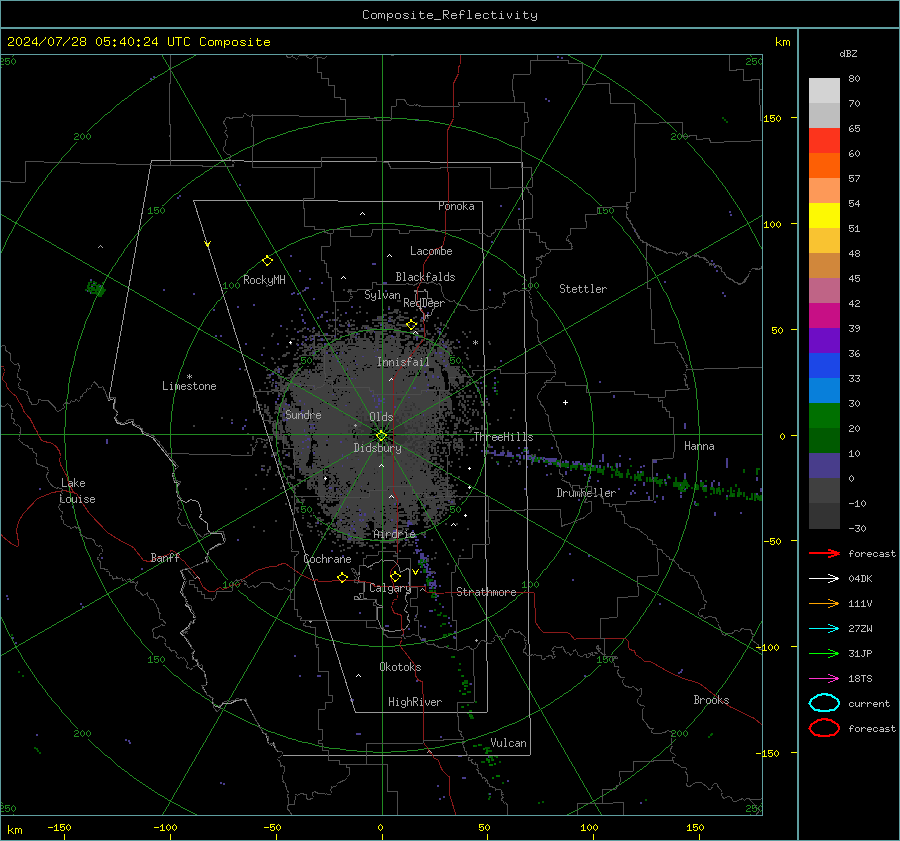Screen dimensions: 900x841
Task: Click the 'RockyMH' map label
Action: [x=264, y=280]
